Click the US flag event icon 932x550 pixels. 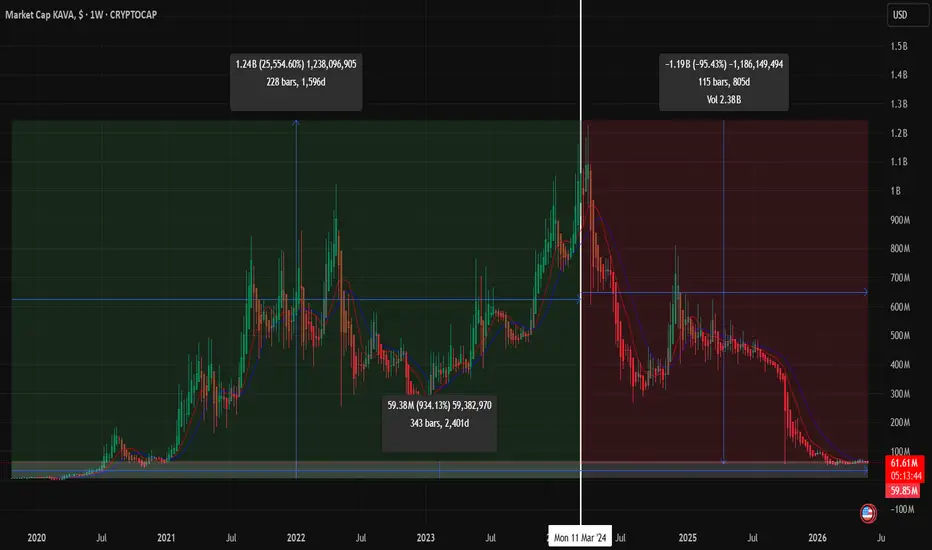(x=868, y=513)
